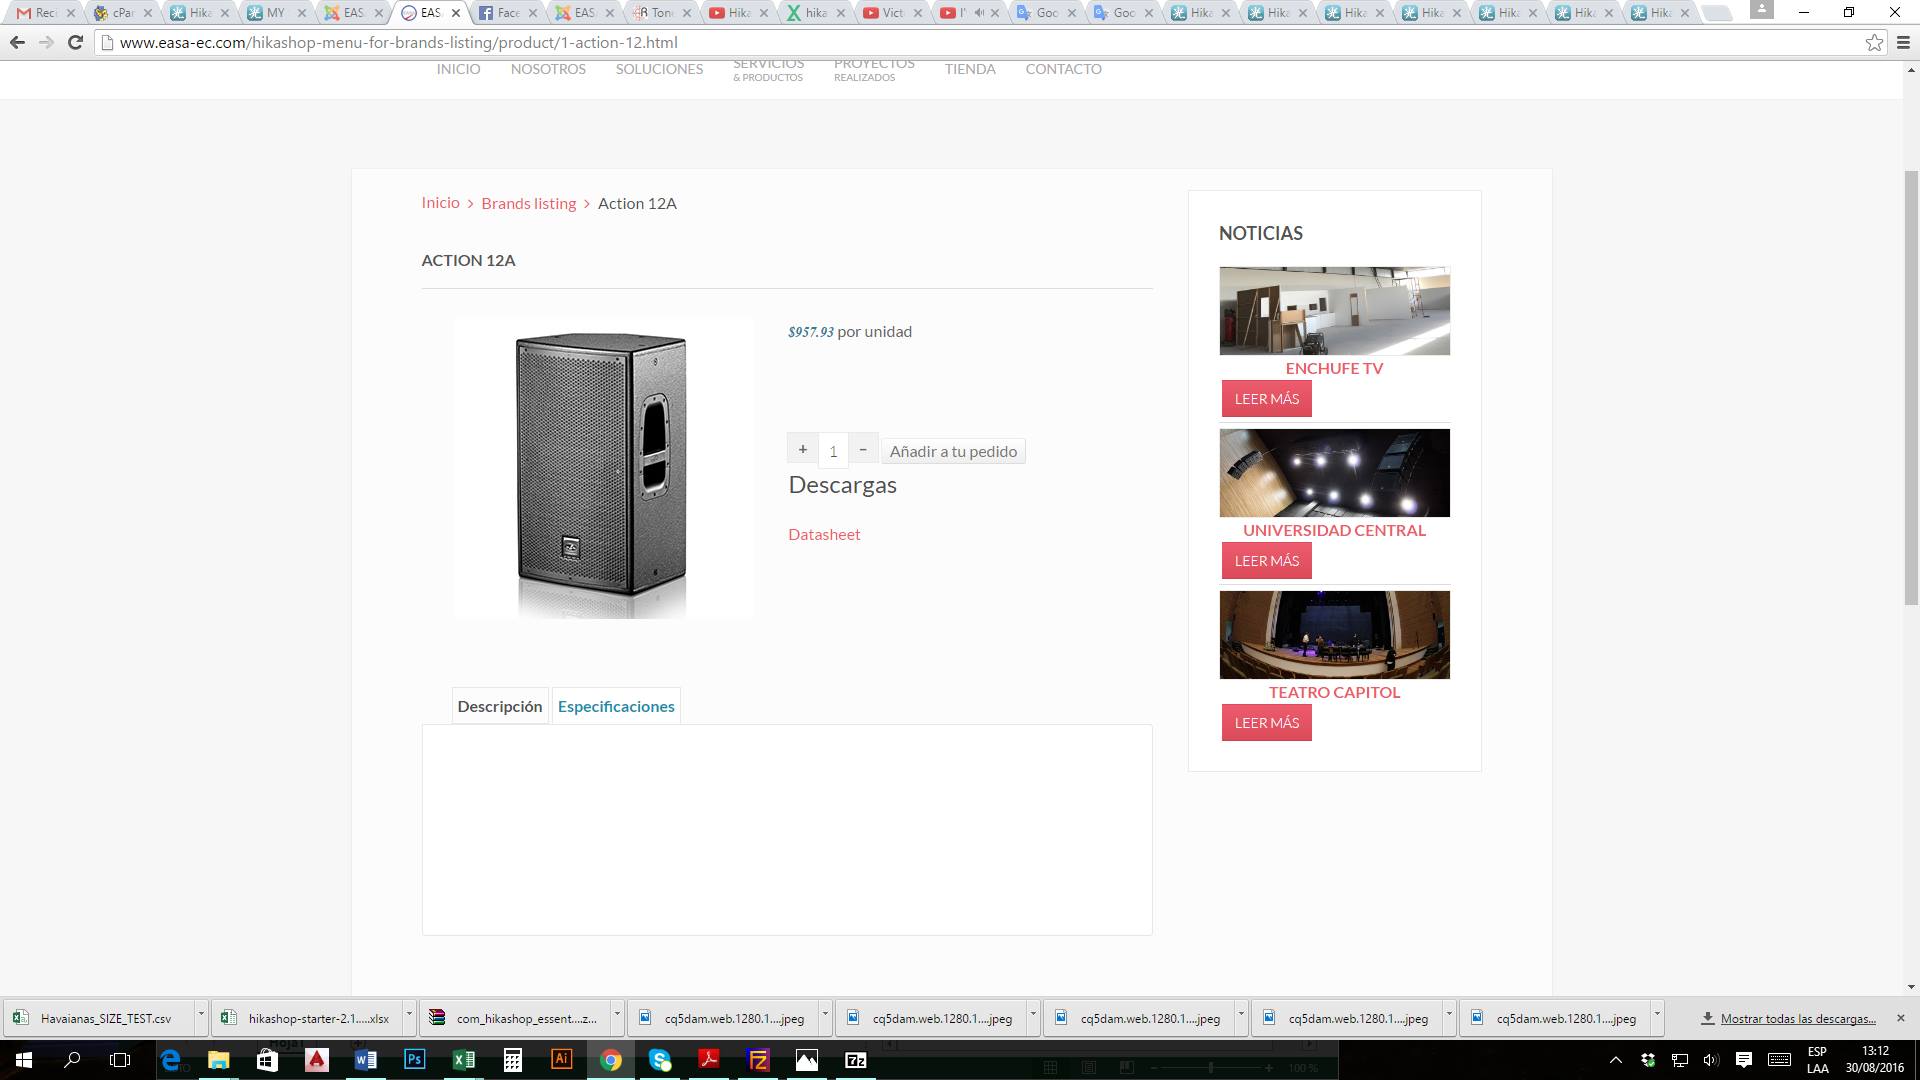Open Photoshop from the taskbar
1920x1080 pixels.
click(414, 1060)
